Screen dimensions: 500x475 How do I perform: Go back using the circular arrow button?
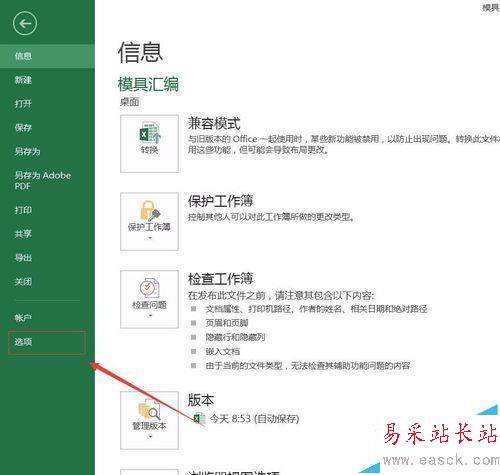coord(25,23)
